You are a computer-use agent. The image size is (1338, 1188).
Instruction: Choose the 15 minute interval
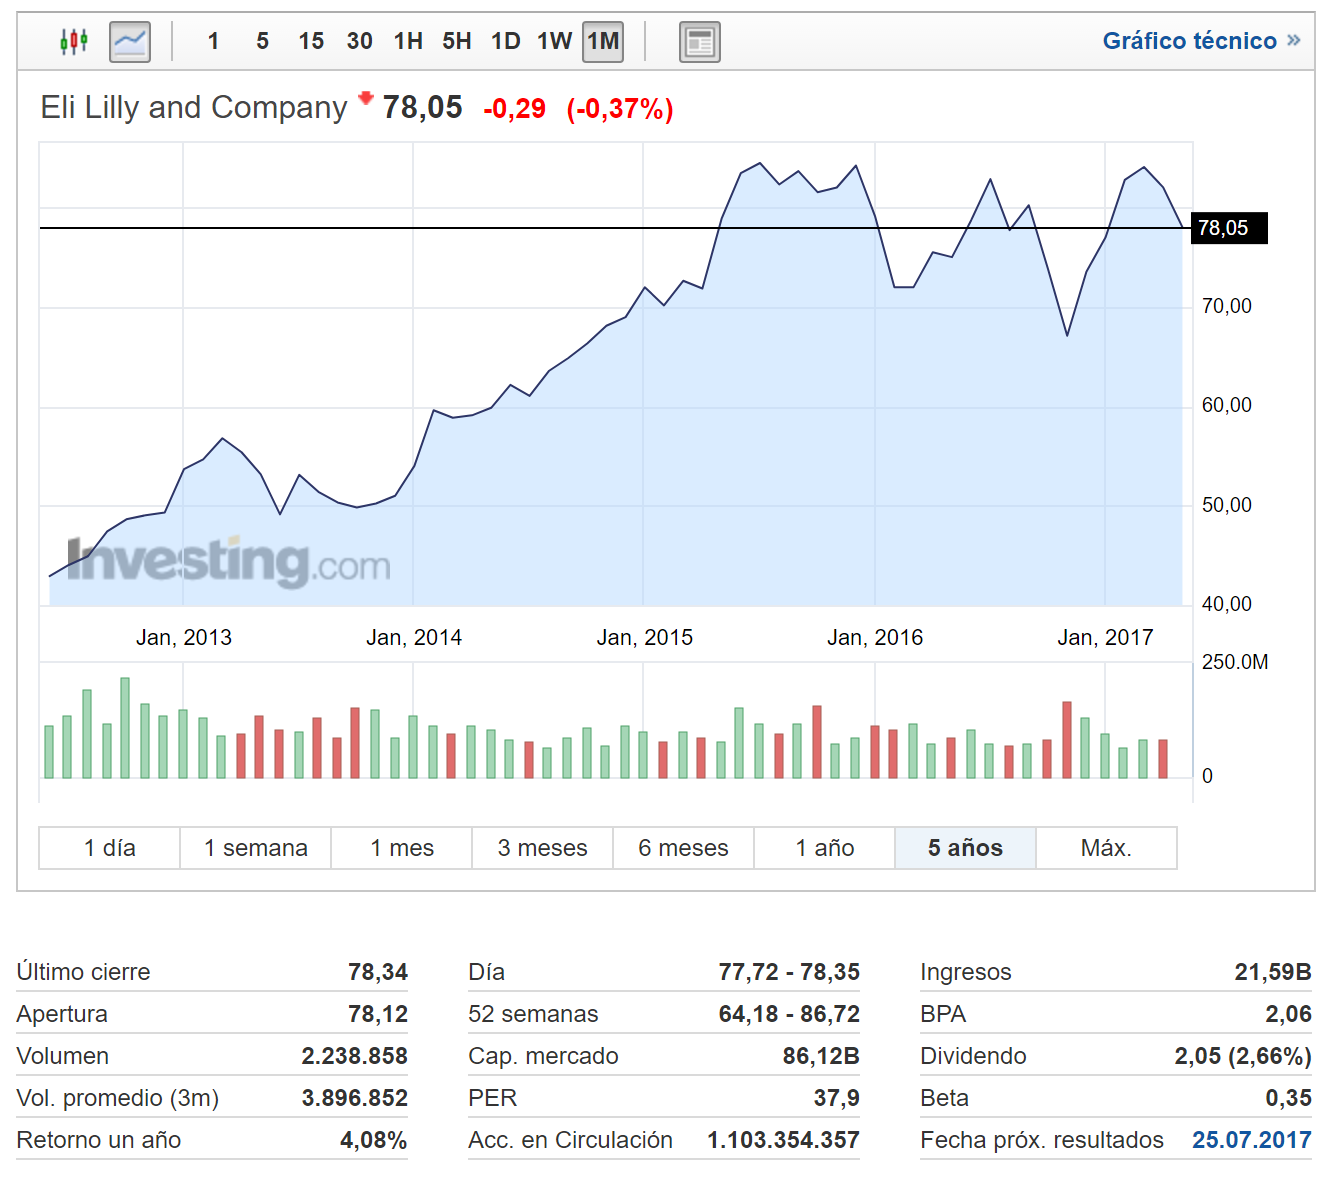tap(311, 41)
